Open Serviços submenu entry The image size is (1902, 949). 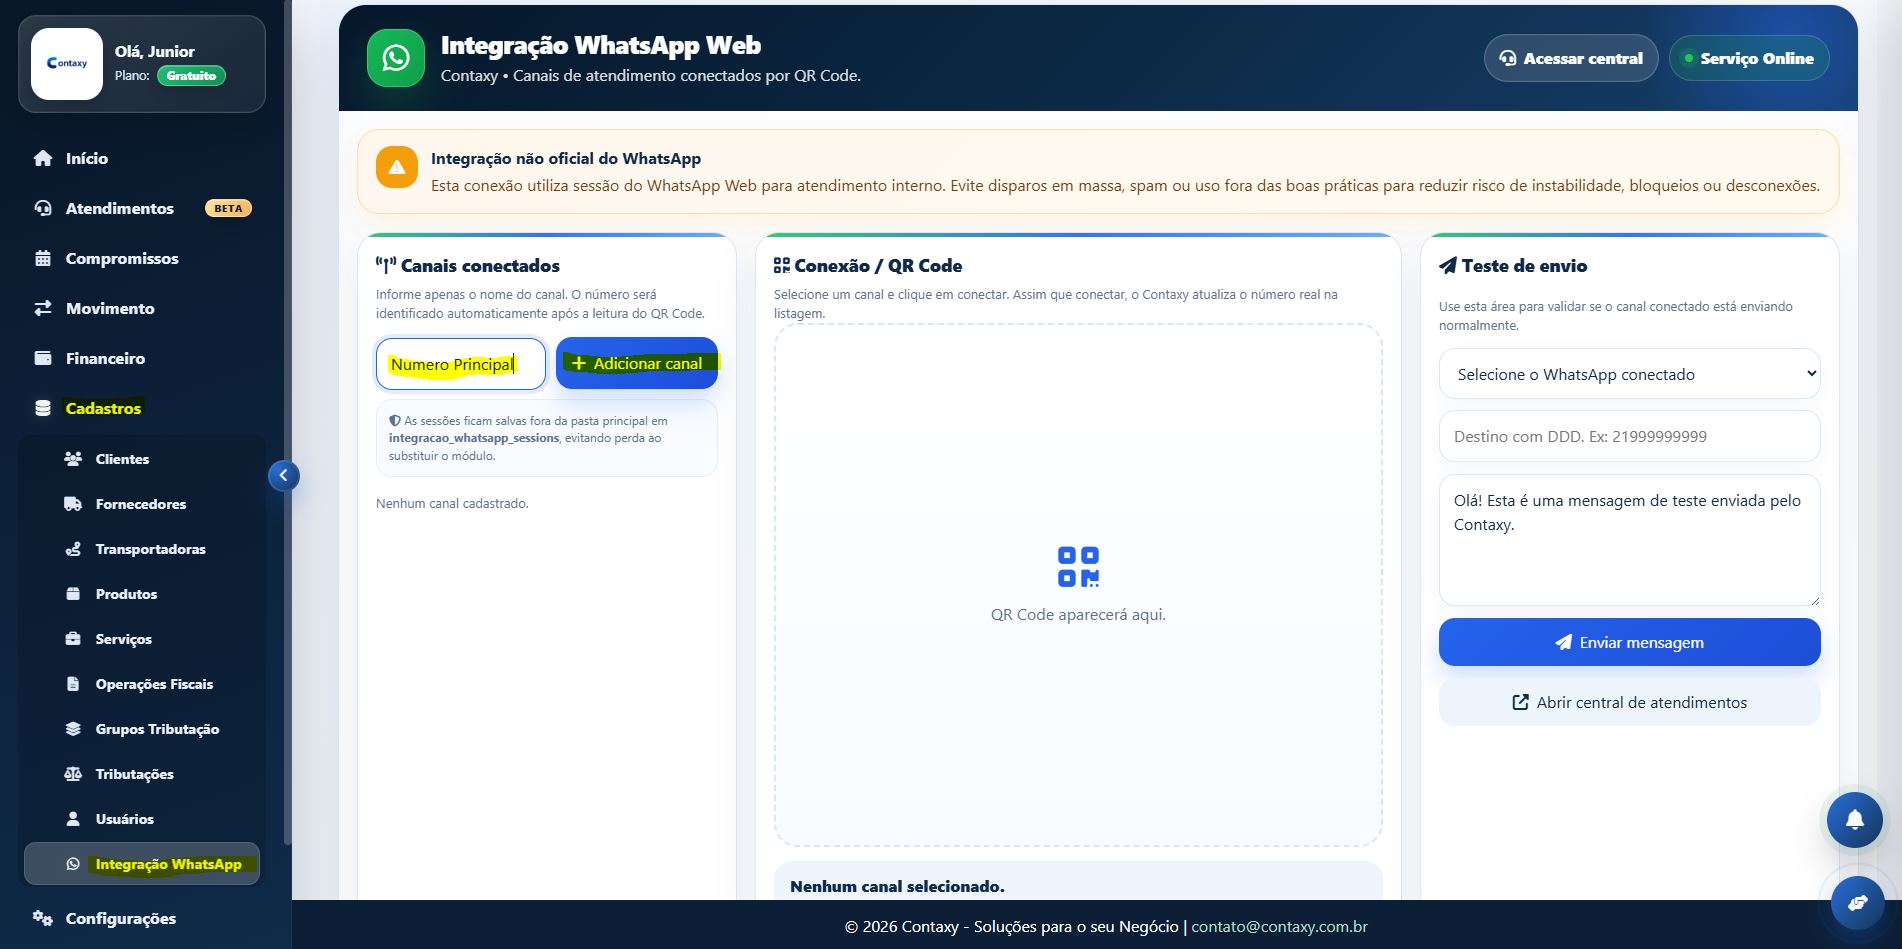point(142,639)
